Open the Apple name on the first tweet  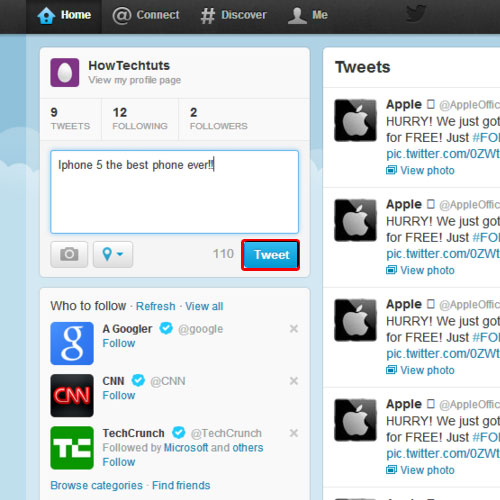coord(404,104)
